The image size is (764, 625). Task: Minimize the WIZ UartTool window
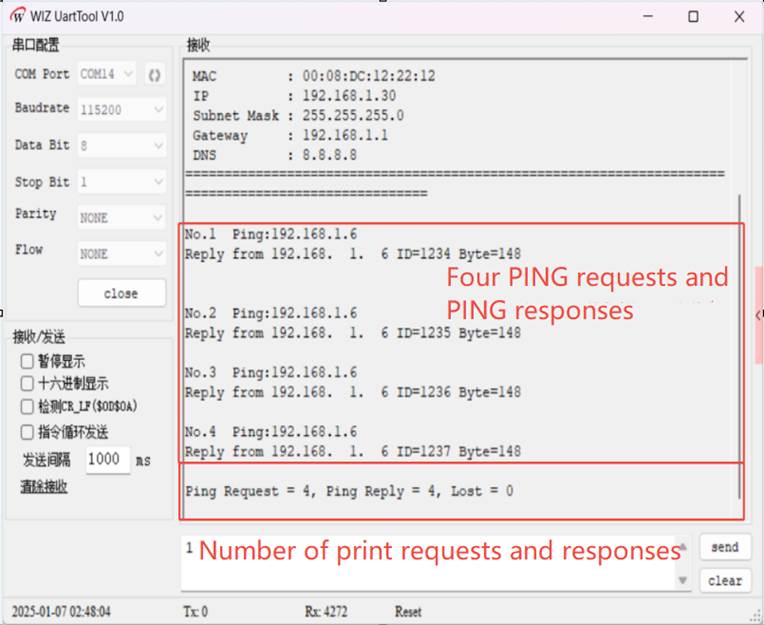tap(647, 16)
